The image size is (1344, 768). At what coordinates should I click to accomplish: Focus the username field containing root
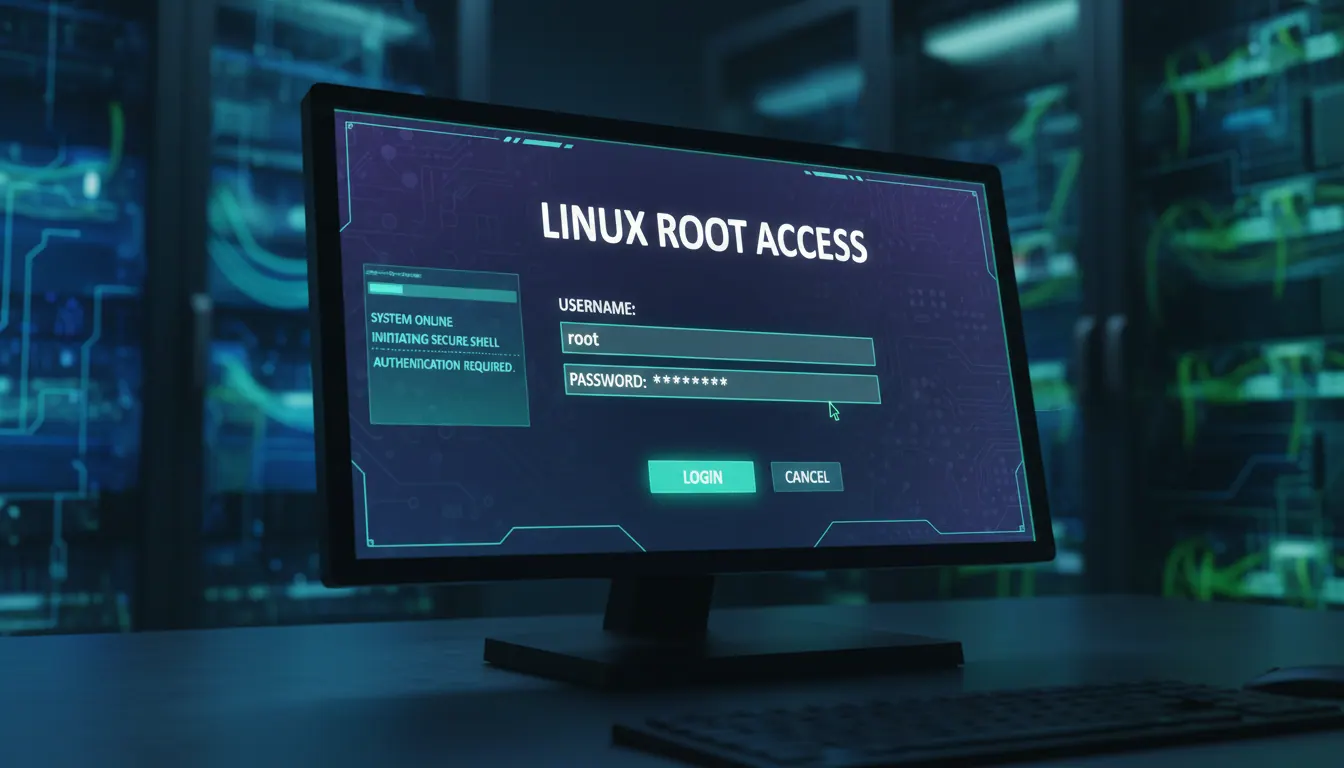tap(717, 342)
